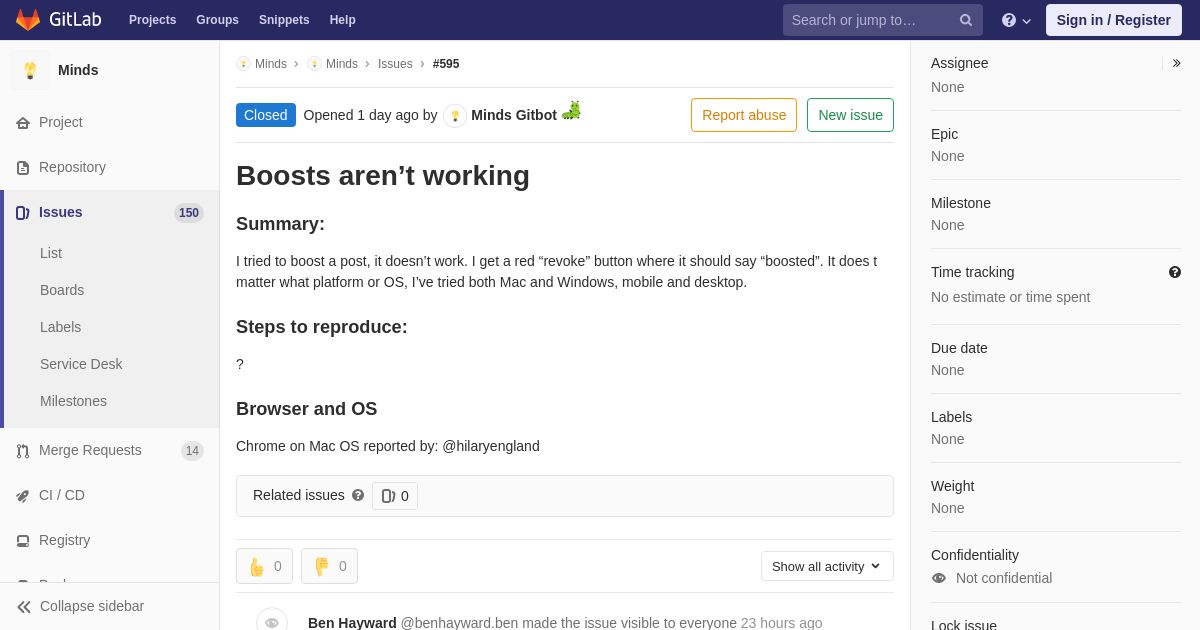1200x630 pixels.
Task: Click the Project home icon in sidebar
Action: [x=23, y=123]
